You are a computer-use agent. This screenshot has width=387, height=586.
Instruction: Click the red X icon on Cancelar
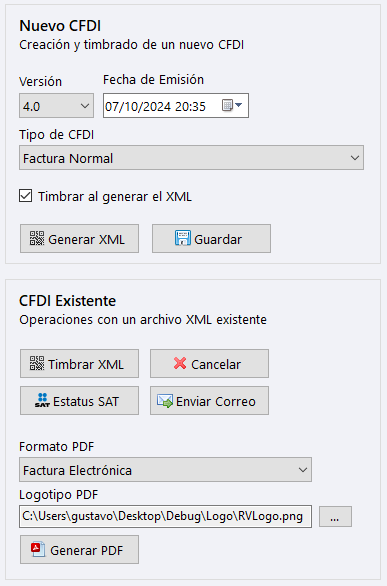[x=180, y=363]
